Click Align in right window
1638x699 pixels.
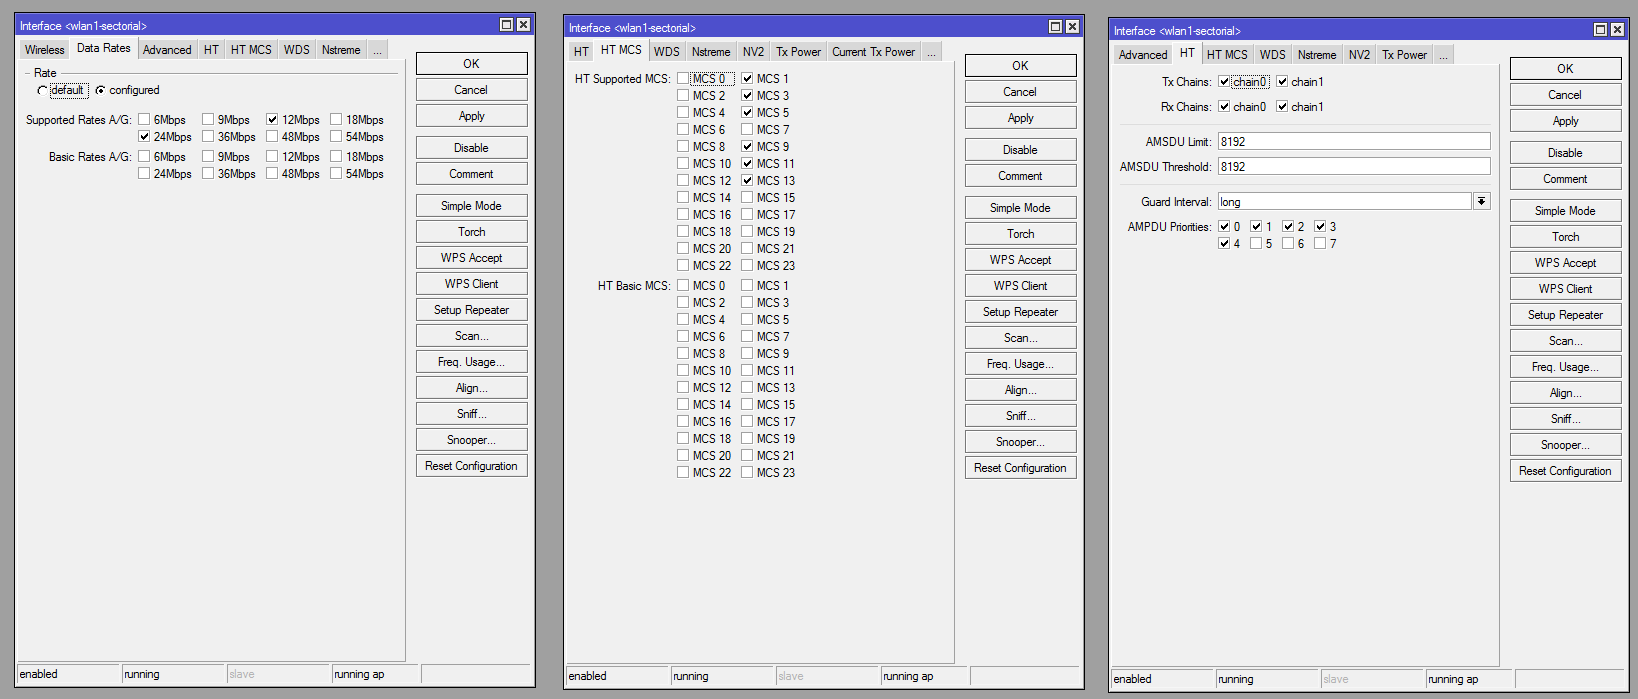point(1565,392)
